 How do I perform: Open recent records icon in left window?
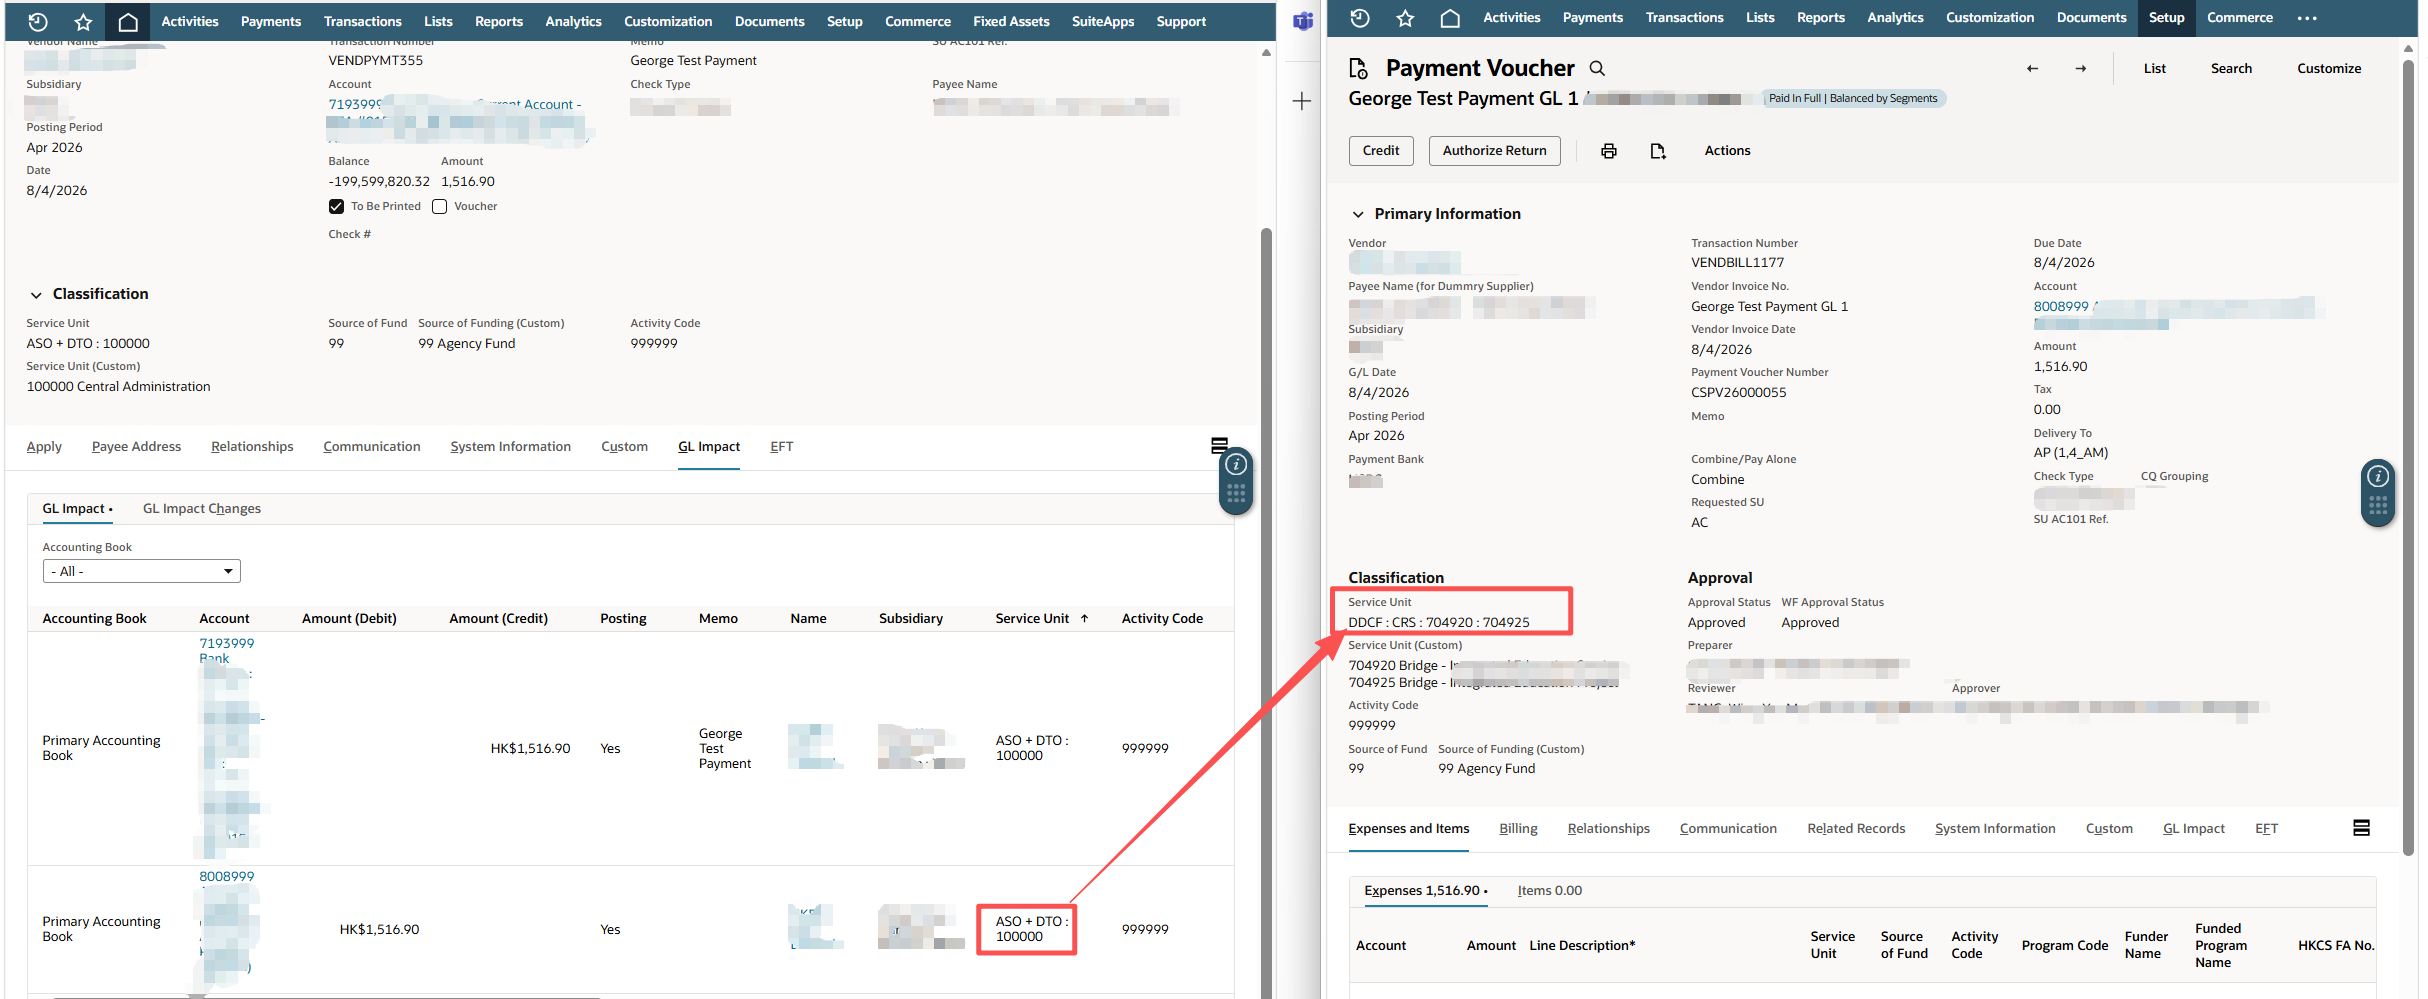coord(37,21)
